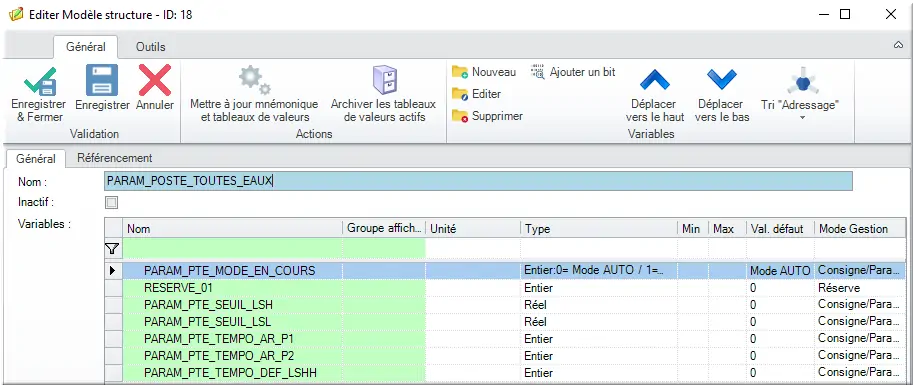Sort by the Nom column header
The image size is (913, 385).
pyautogui.click(x=232, y=229)
